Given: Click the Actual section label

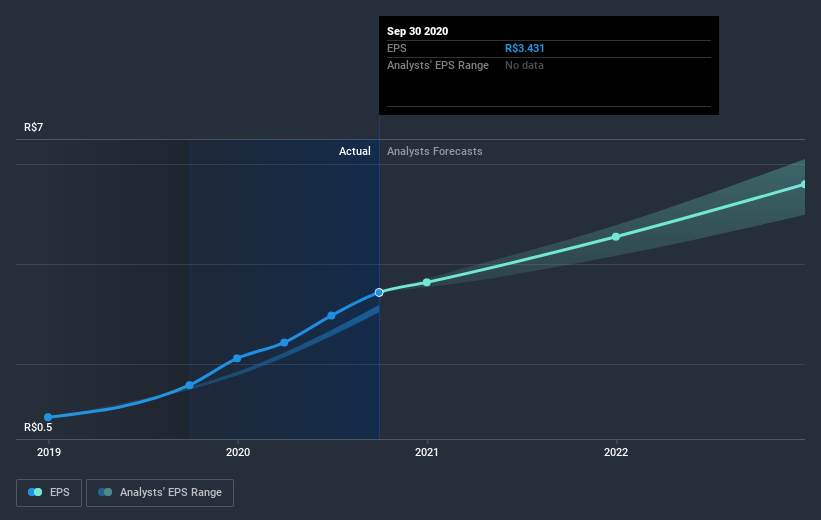Looking at the screenshot, I should (354, 151).
